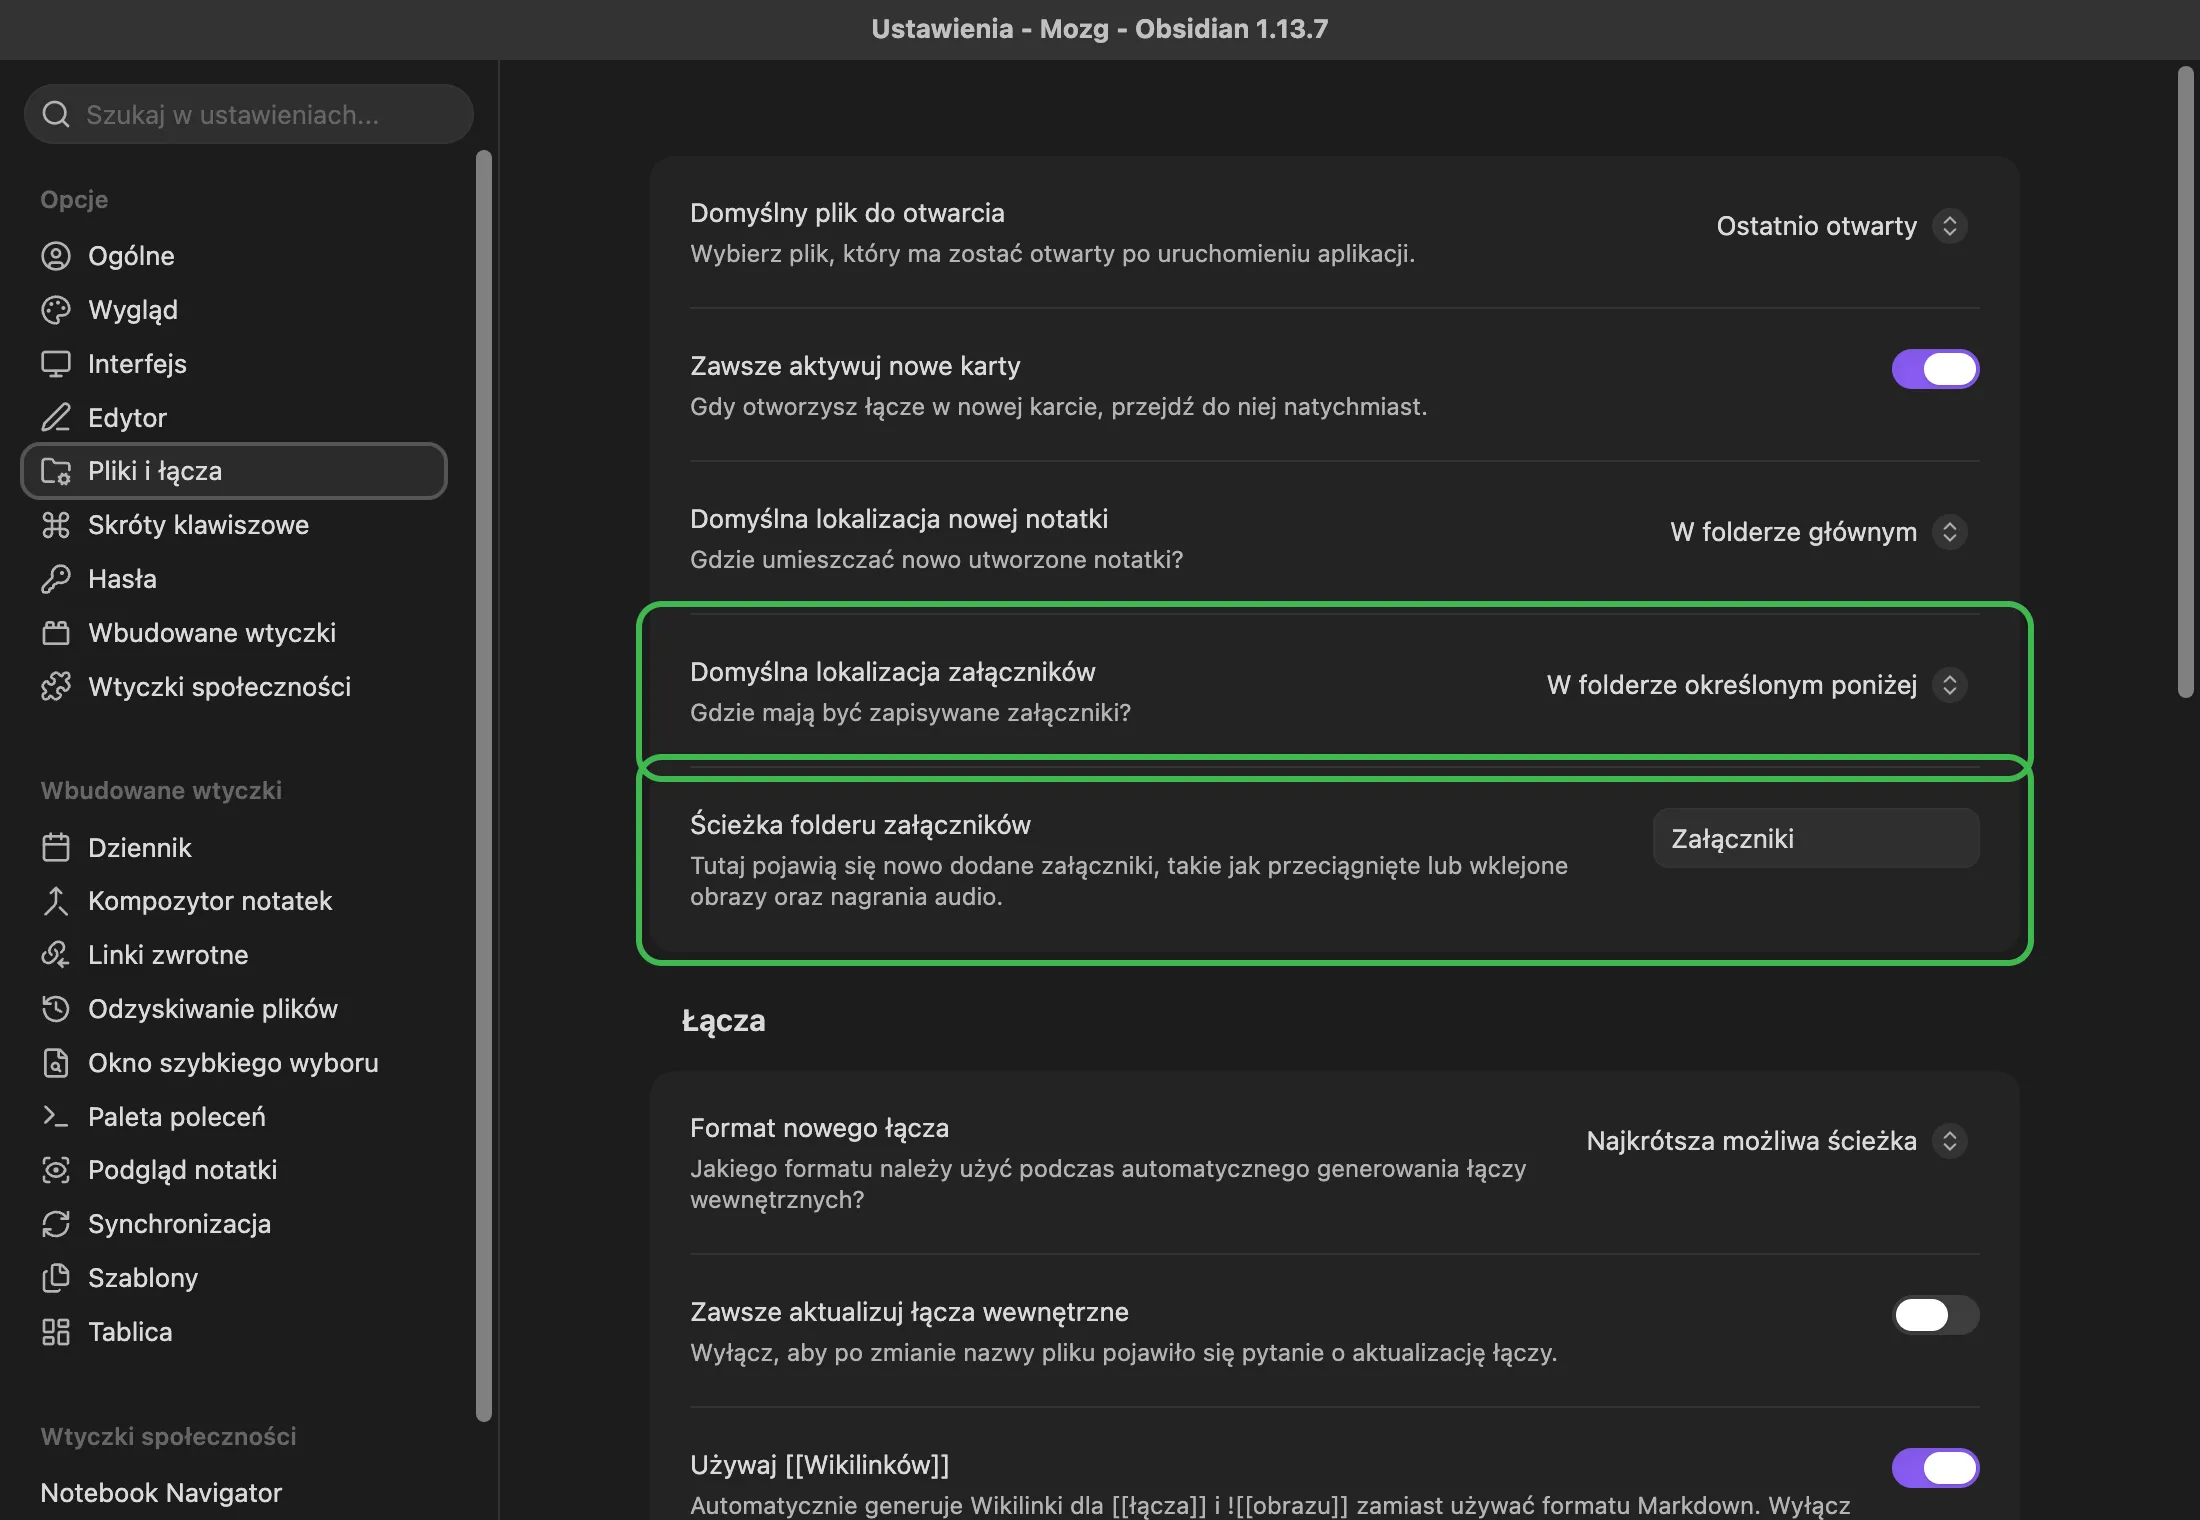Click the Łącza section heading
Viewport: 2200px width, 1520px height.
[723, 1021]
